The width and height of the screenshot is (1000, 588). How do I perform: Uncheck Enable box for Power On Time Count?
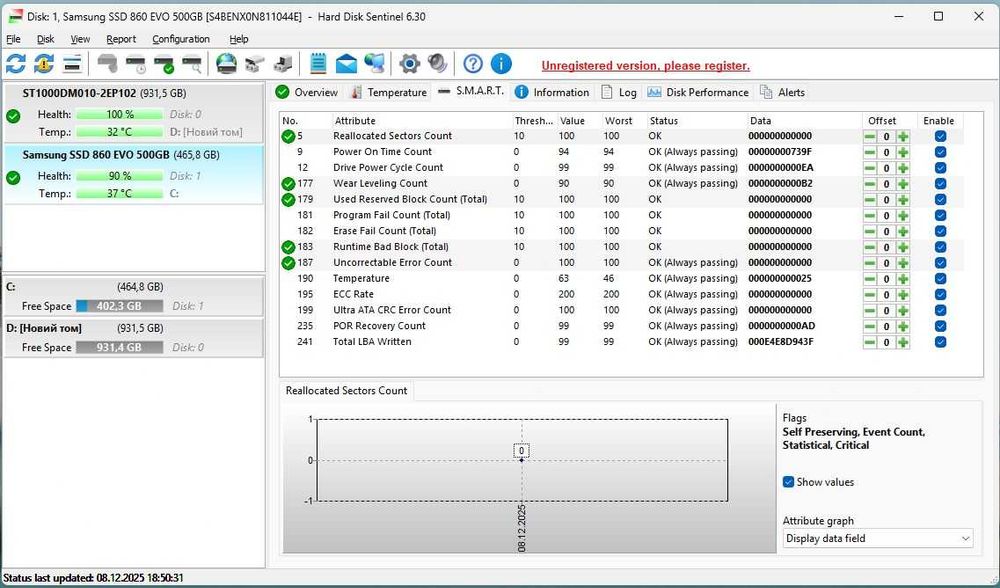940,152
